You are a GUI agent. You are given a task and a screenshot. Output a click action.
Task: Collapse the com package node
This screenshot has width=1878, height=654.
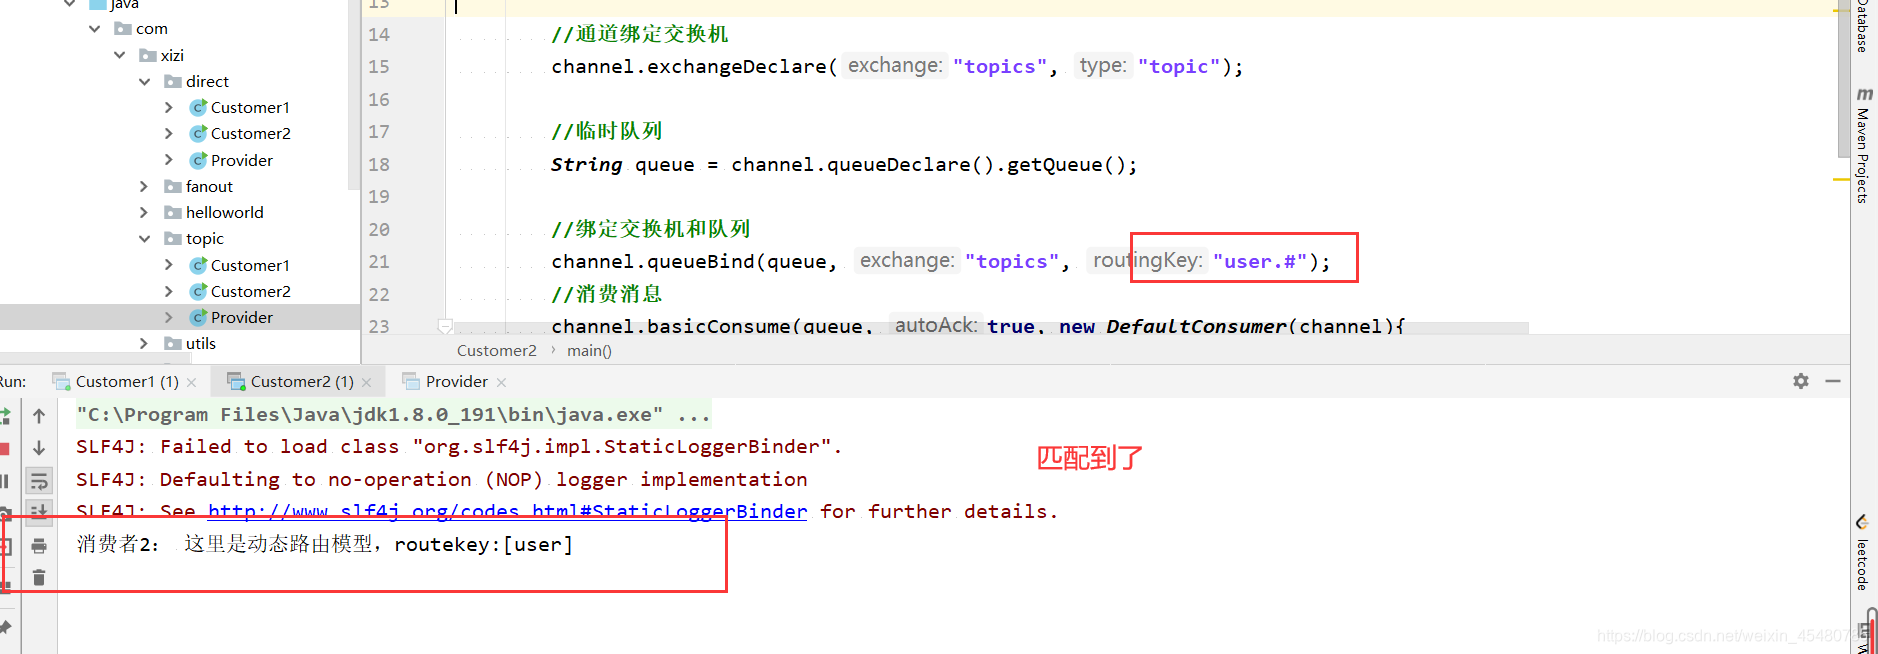pos(95,28)
